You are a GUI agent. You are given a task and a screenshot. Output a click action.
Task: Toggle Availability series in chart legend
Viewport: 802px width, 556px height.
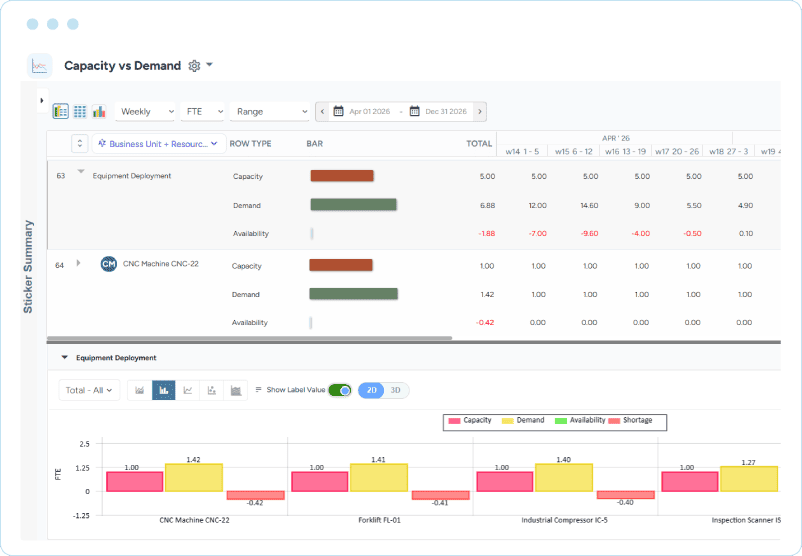point(581,420)
